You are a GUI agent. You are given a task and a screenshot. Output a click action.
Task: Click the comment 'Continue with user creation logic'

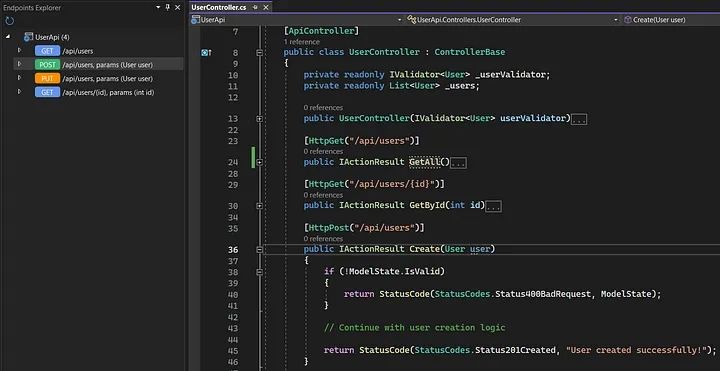422,328
